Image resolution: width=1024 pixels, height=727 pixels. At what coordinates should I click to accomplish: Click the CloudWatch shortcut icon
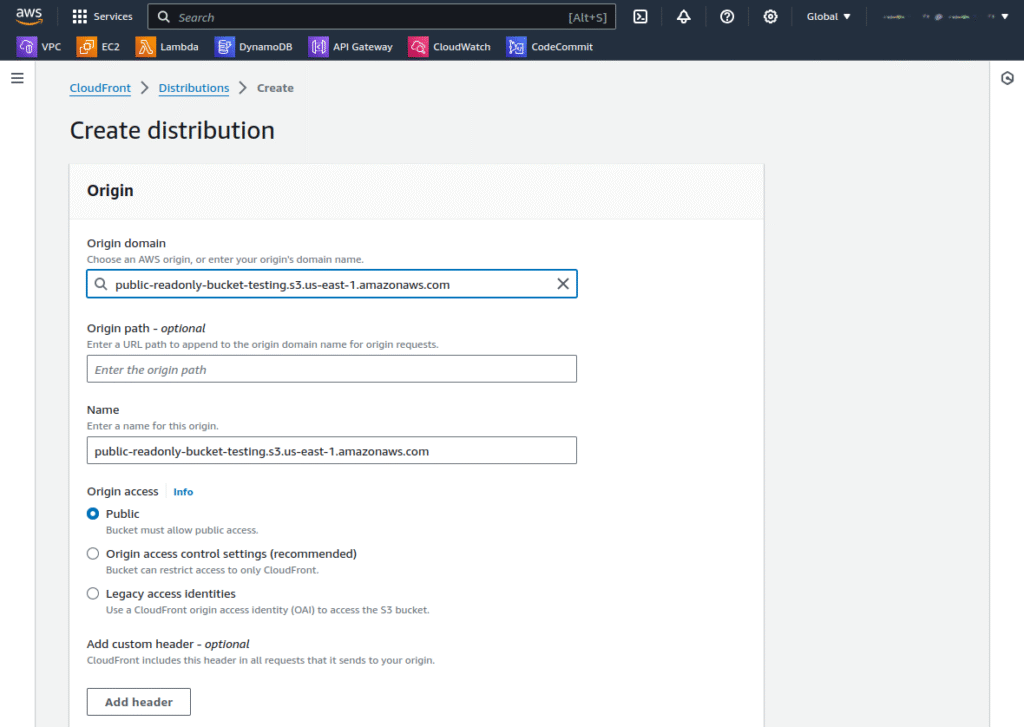click(x=419, y=46)
